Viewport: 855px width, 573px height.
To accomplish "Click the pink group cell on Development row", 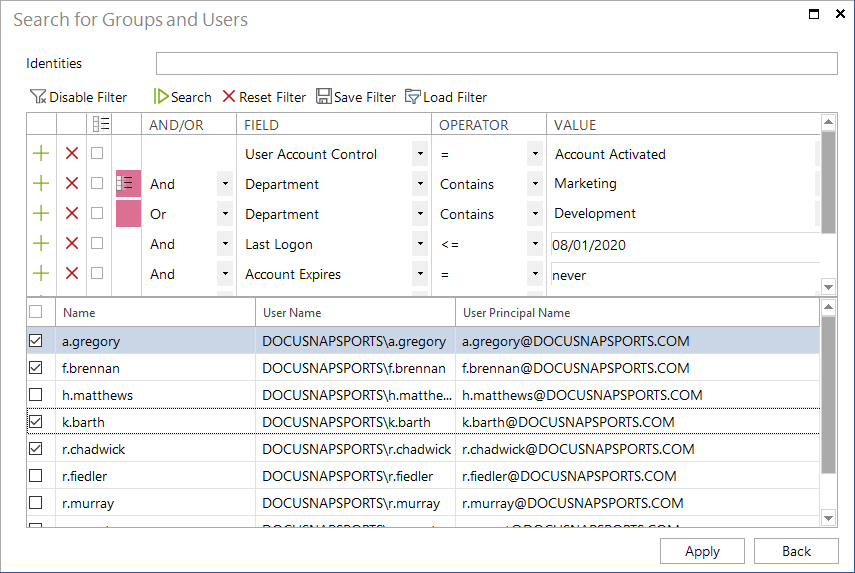I will [128, 213].
